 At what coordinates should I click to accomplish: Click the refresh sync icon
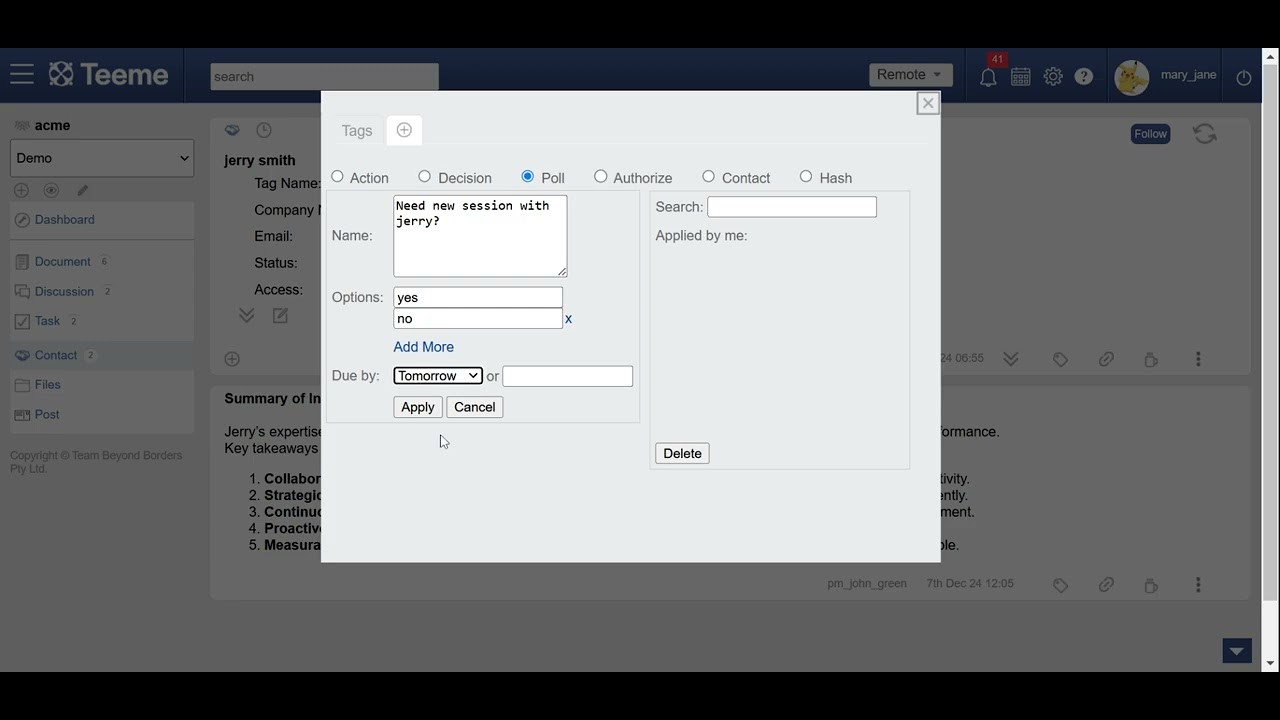click(x=1205, y=134)
